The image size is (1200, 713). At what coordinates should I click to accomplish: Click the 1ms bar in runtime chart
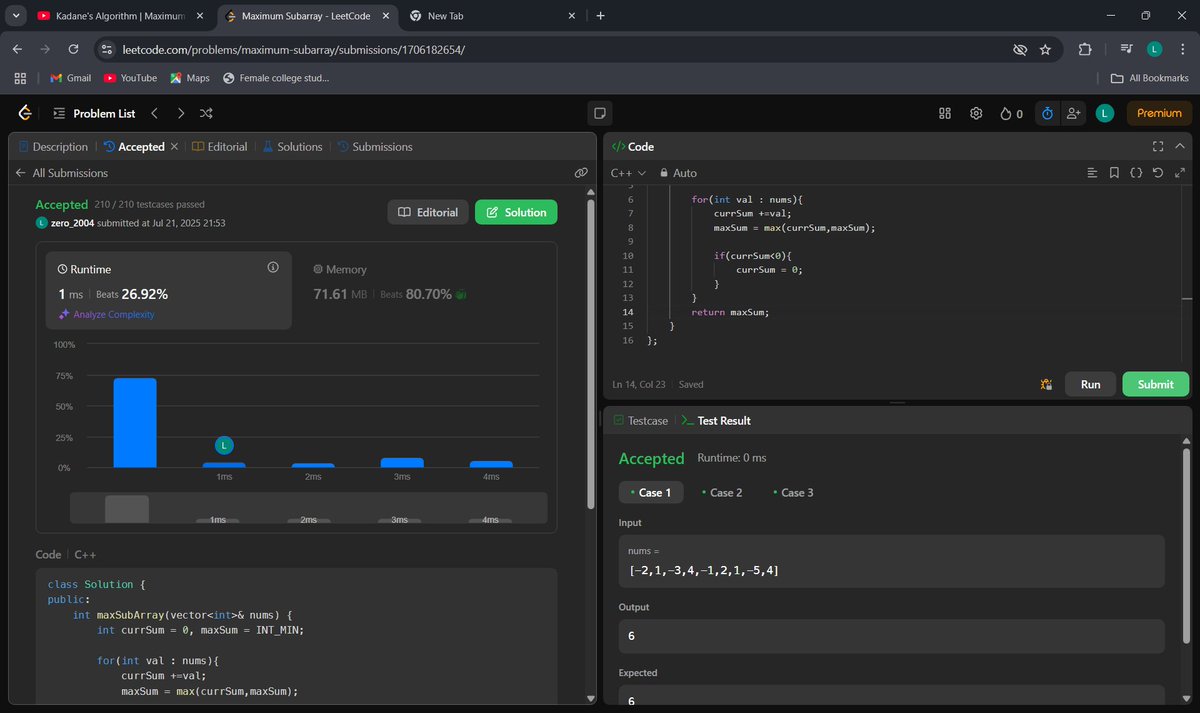(224, 465)
